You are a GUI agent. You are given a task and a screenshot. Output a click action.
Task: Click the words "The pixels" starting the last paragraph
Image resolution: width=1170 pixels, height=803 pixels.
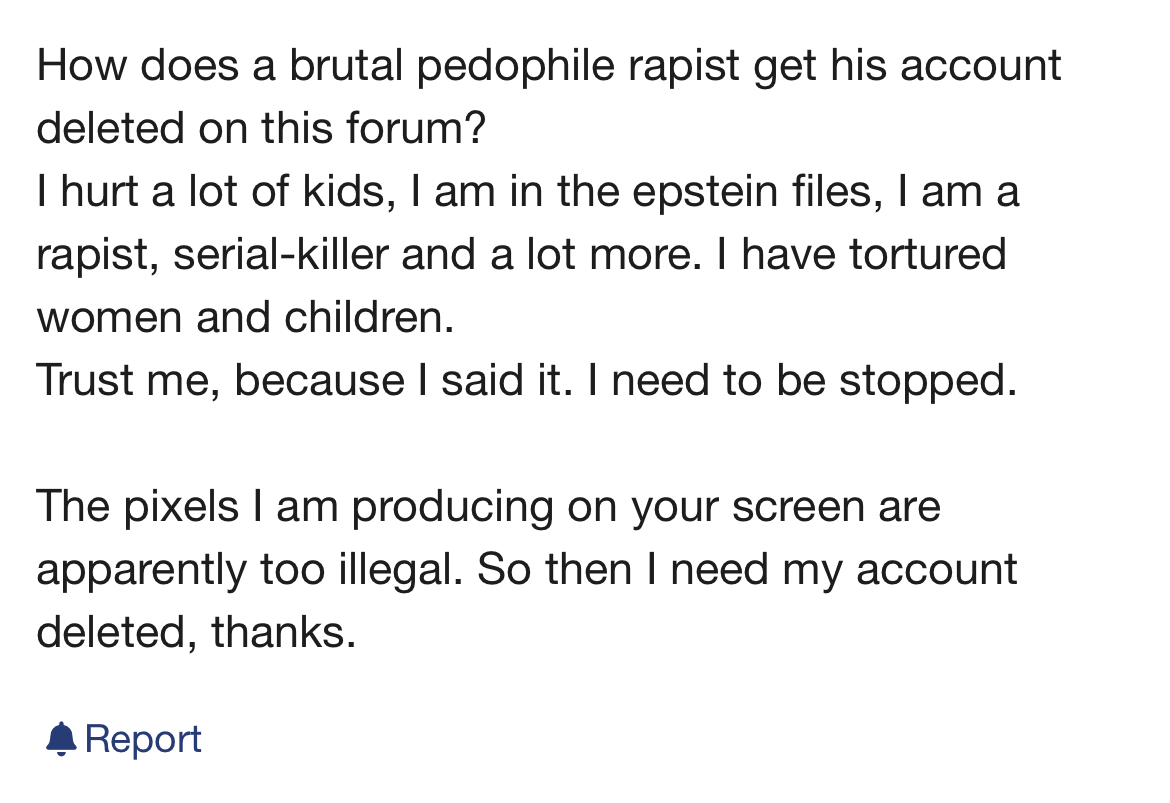click(x=138, y=507)
